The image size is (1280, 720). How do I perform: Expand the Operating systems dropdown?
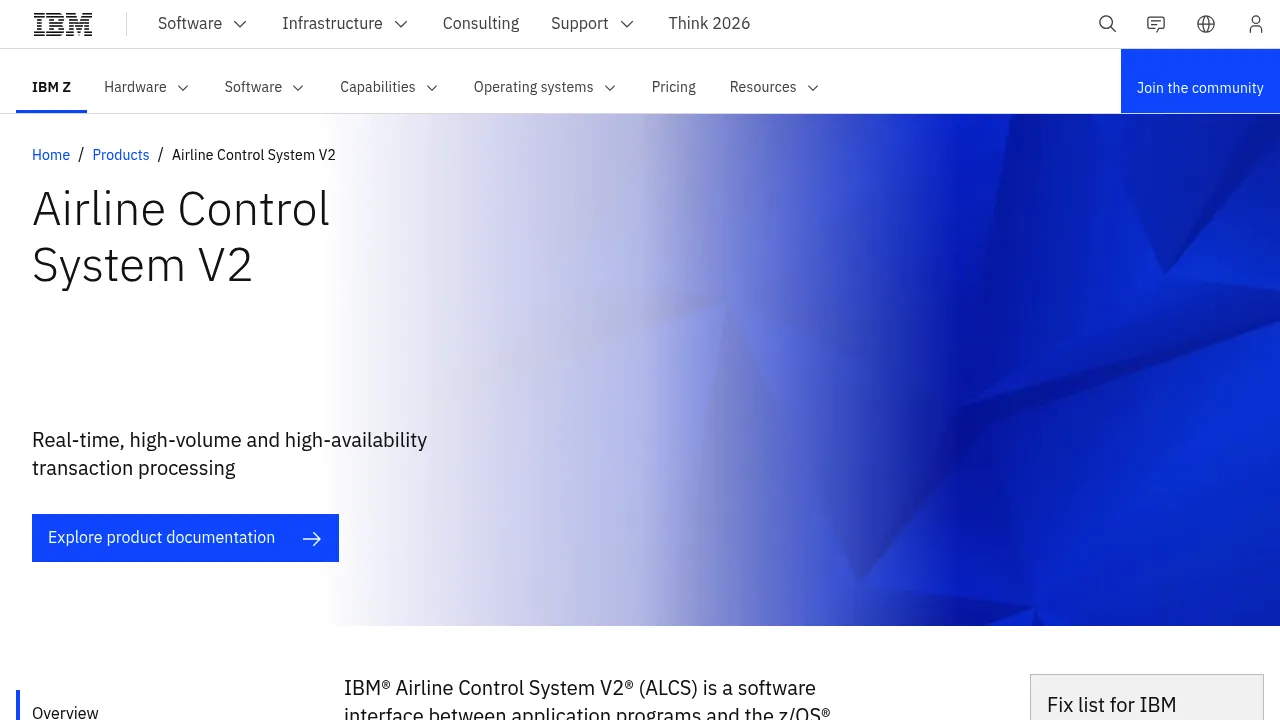545,87
